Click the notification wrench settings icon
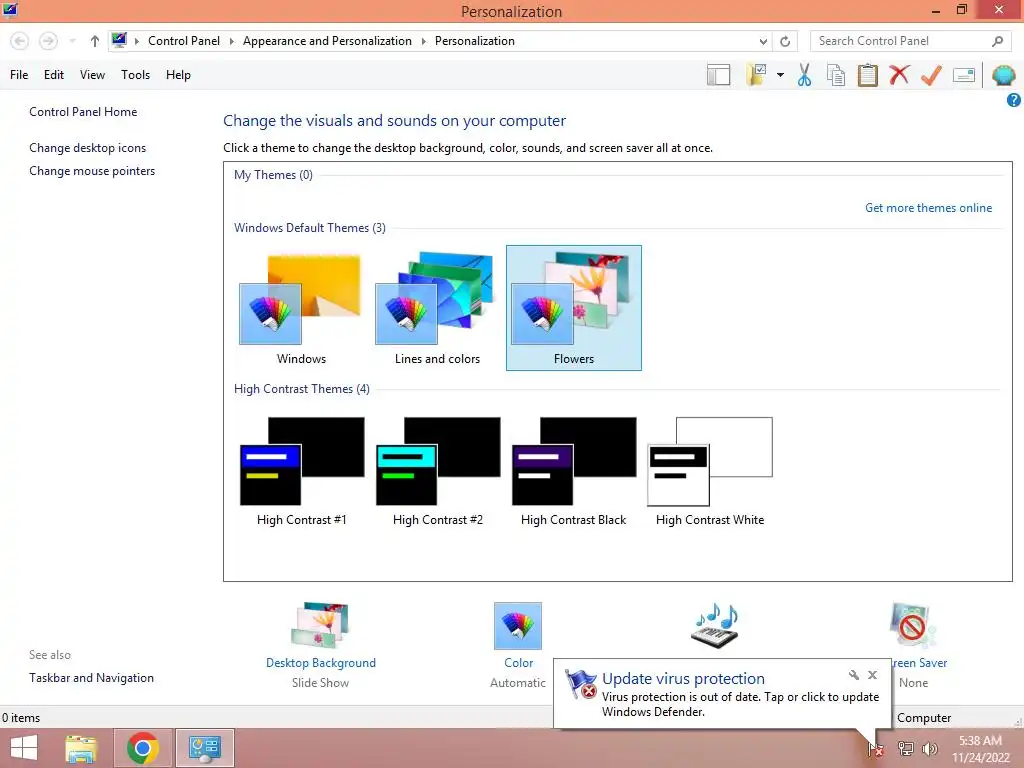Viewport: 1024px width, 768px height. pyautogui.click(x=854, y=675)
